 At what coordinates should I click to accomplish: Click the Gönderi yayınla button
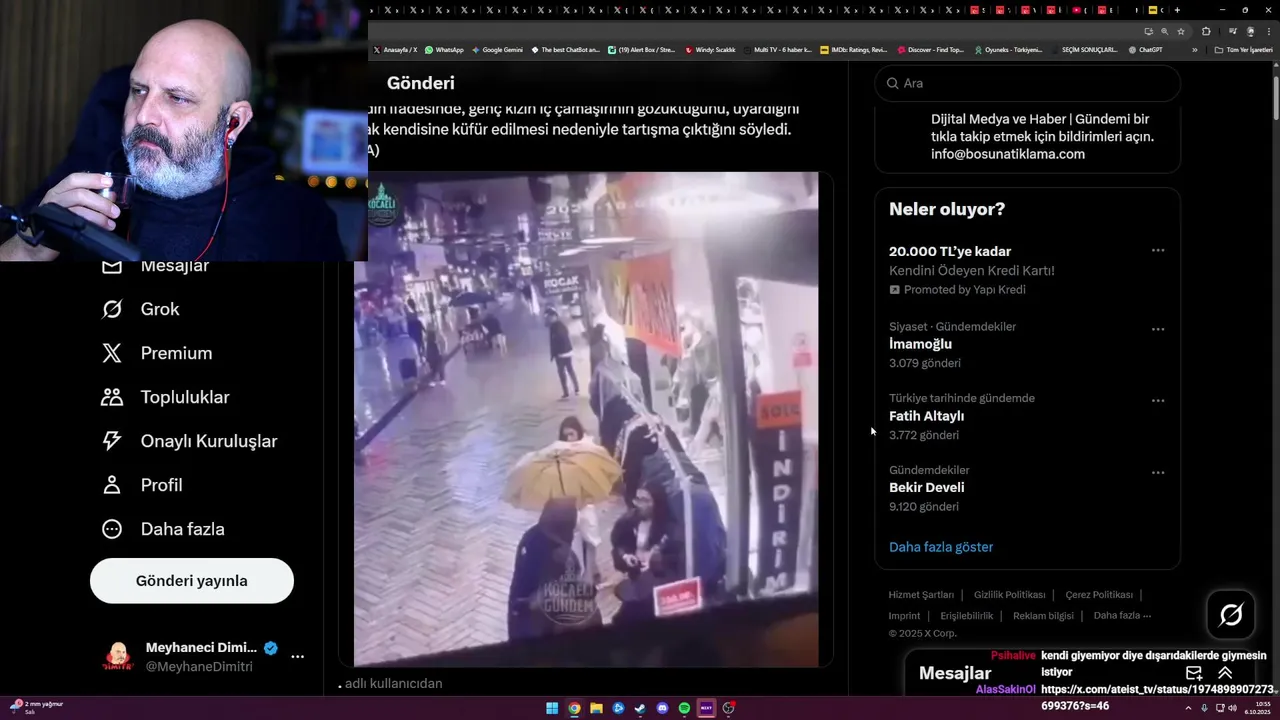(192, 581)
